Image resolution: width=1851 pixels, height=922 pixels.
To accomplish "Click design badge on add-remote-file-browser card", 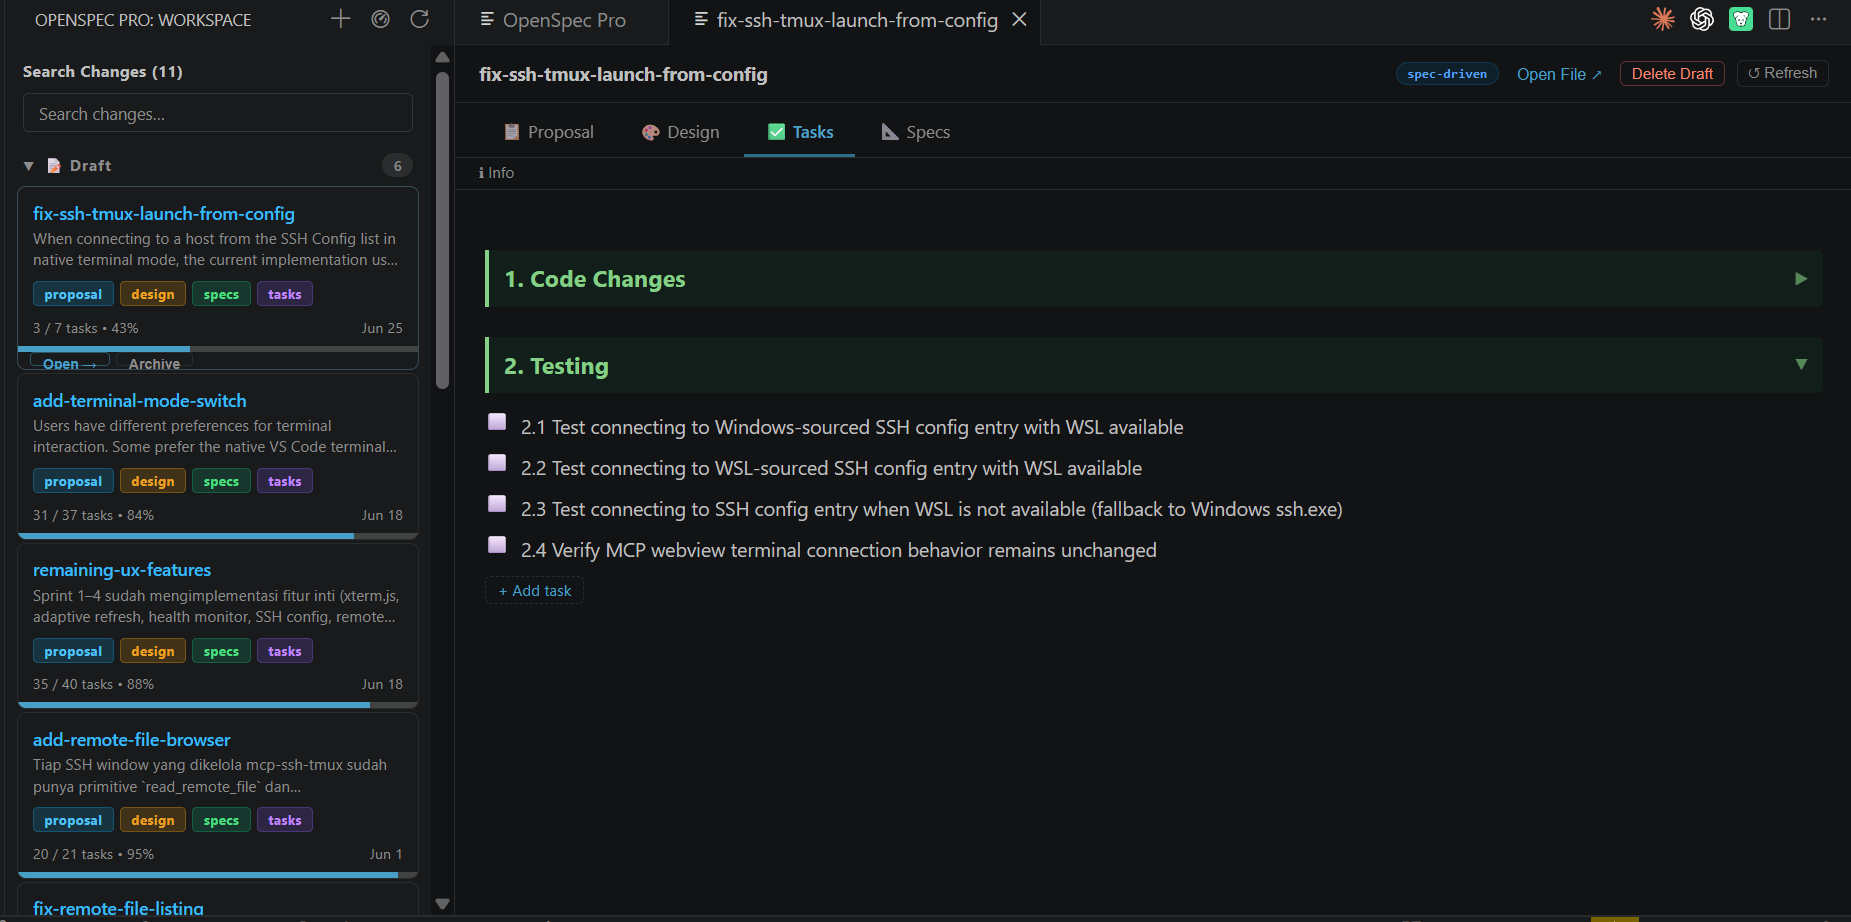I will pyautogui.click(x=153, y=820).
